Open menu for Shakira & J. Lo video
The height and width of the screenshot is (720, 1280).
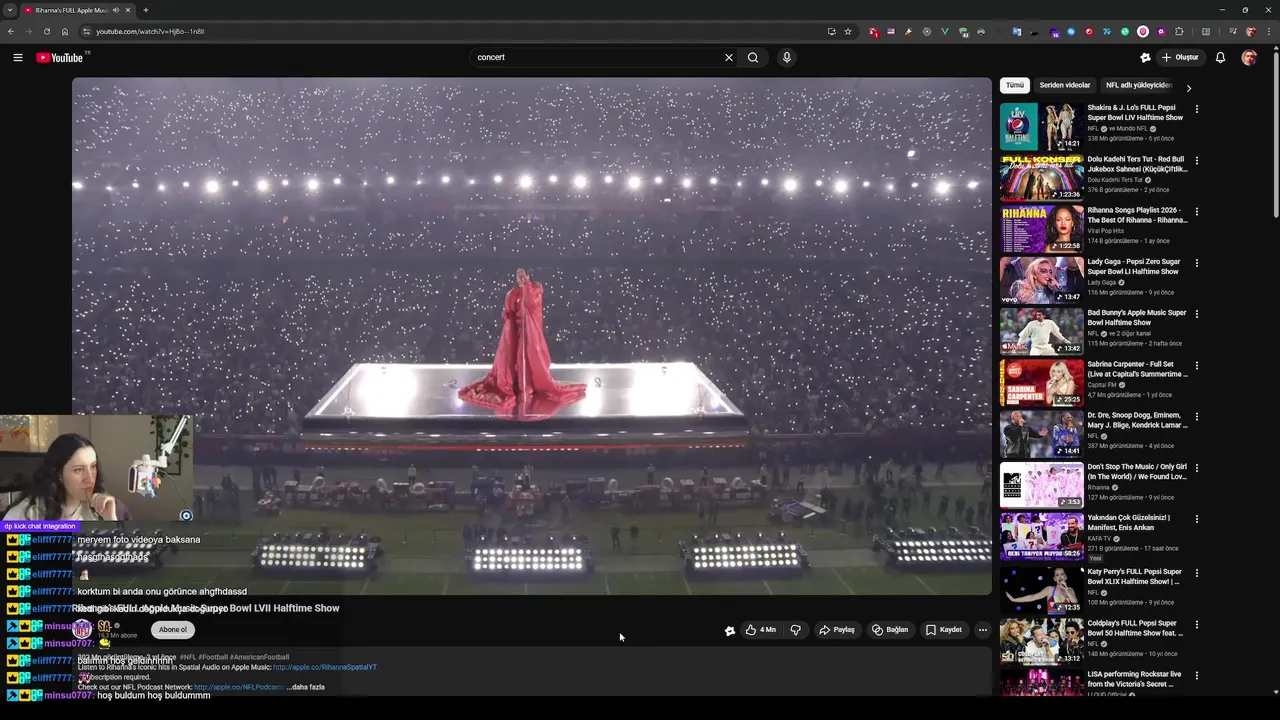pos(1197,109)
